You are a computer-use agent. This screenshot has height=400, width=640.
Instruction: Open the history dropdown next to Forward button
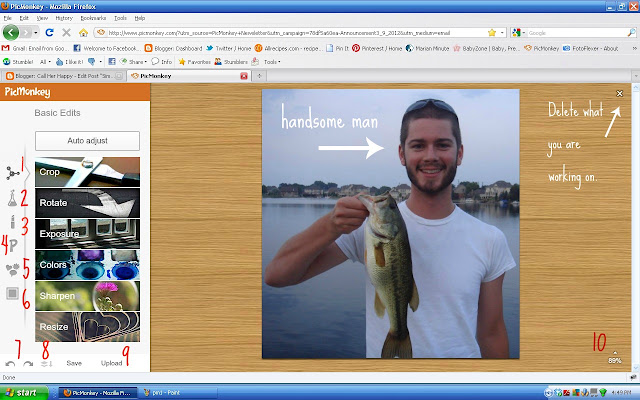click(x=36, y=33)
